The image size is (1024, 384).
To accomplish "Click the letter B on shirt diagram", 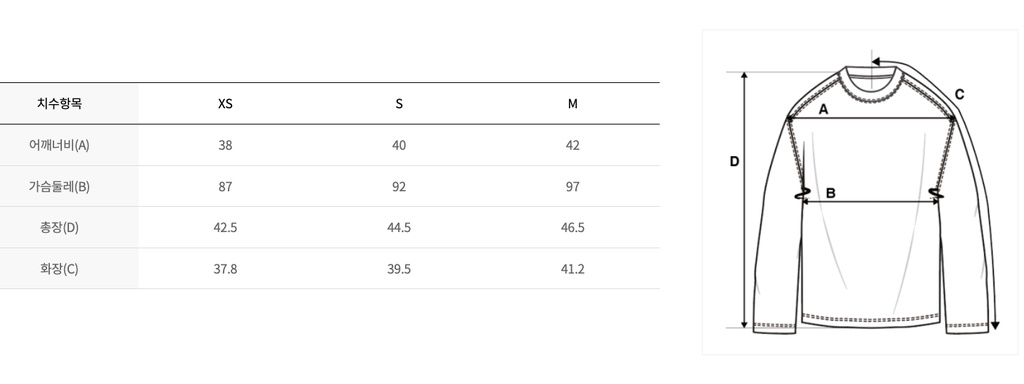I will (831, 193).
